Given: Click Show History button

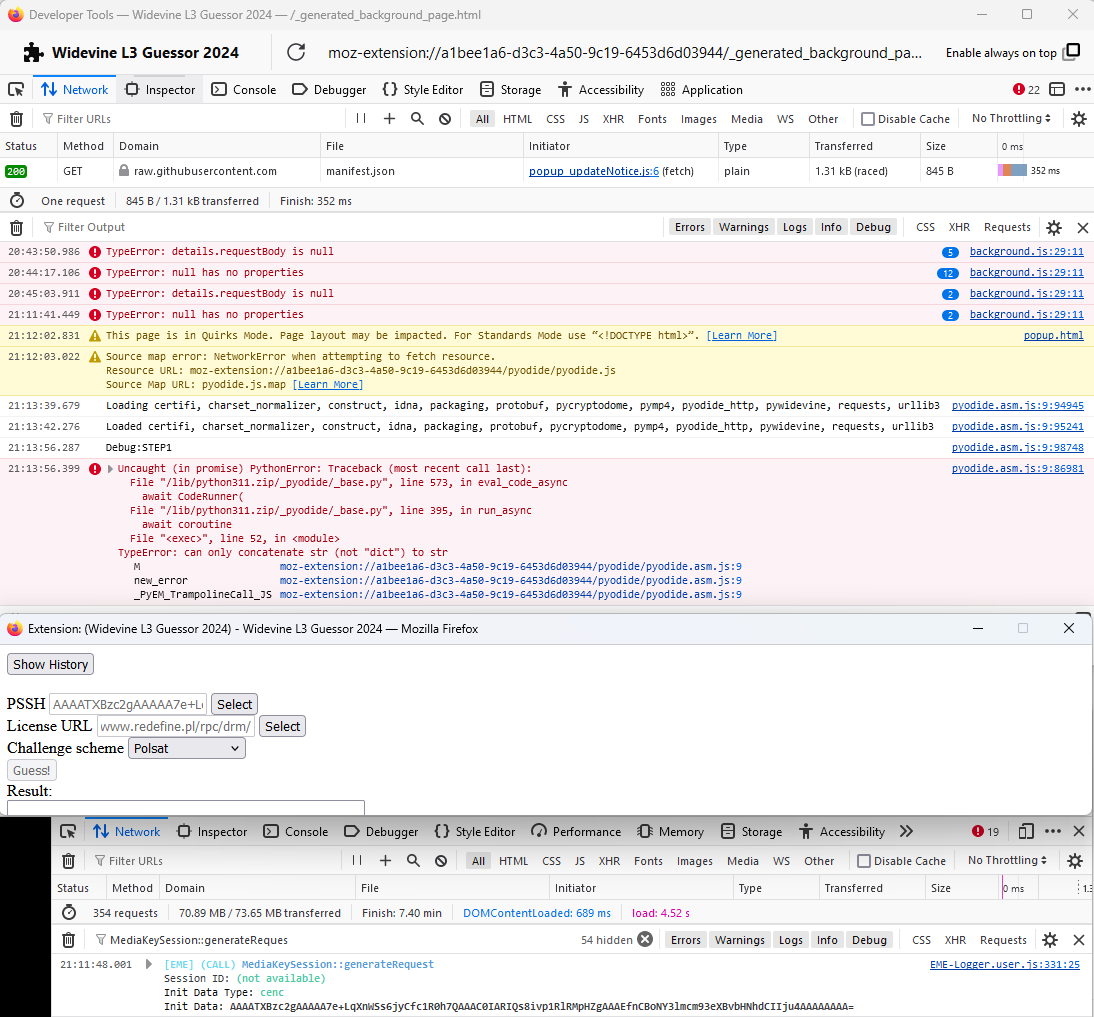Looking at the screenshot, I should [x=50, y=664].
